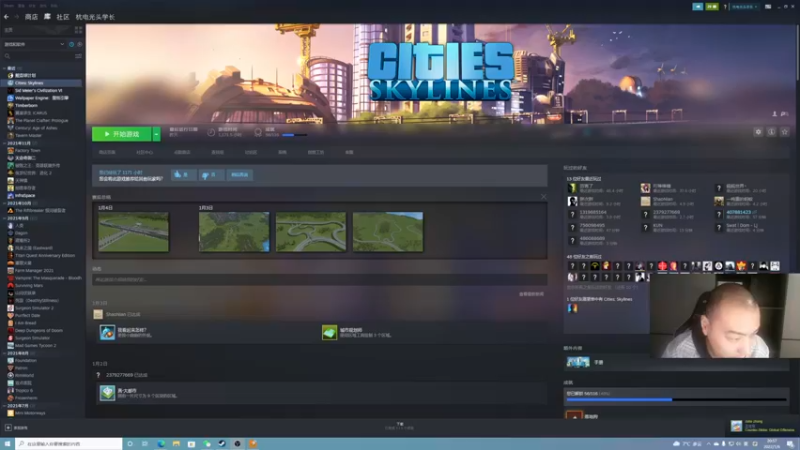Select Sid Meier's Civilization VI
This screenshot has height=450, width=800.
pyautogui.click(x=38, y=90)
